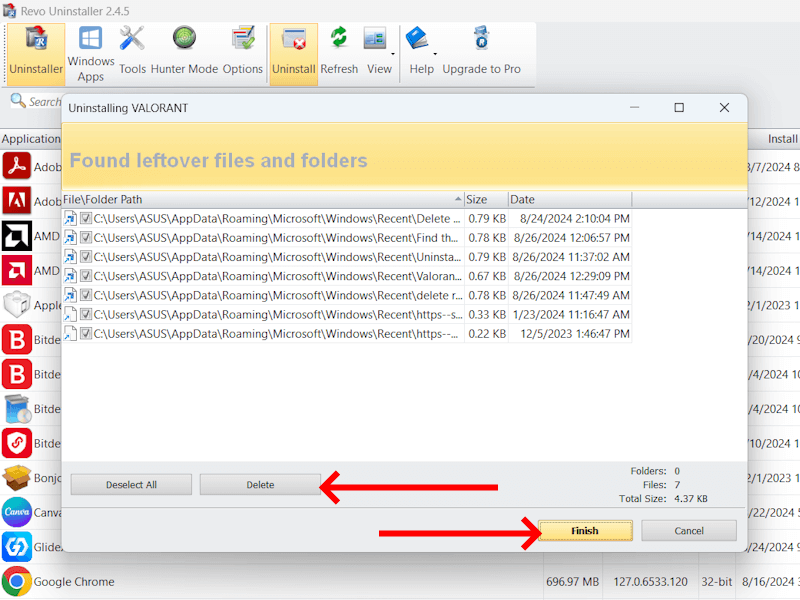Cancel the VALORANT uninstall dialog
The image size is (800, 600).
(689, 531)
